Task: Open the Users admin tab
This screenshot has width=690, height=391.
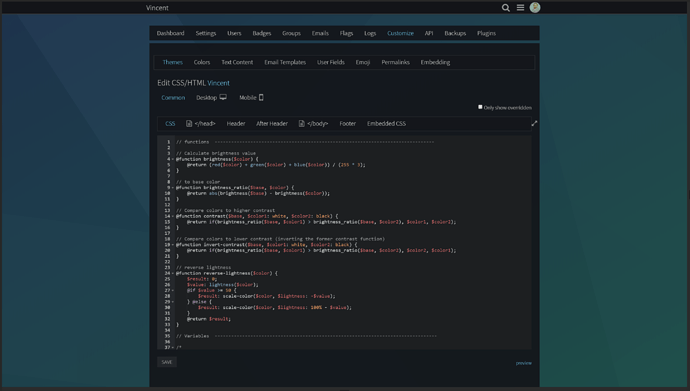Action: point(234,33)
